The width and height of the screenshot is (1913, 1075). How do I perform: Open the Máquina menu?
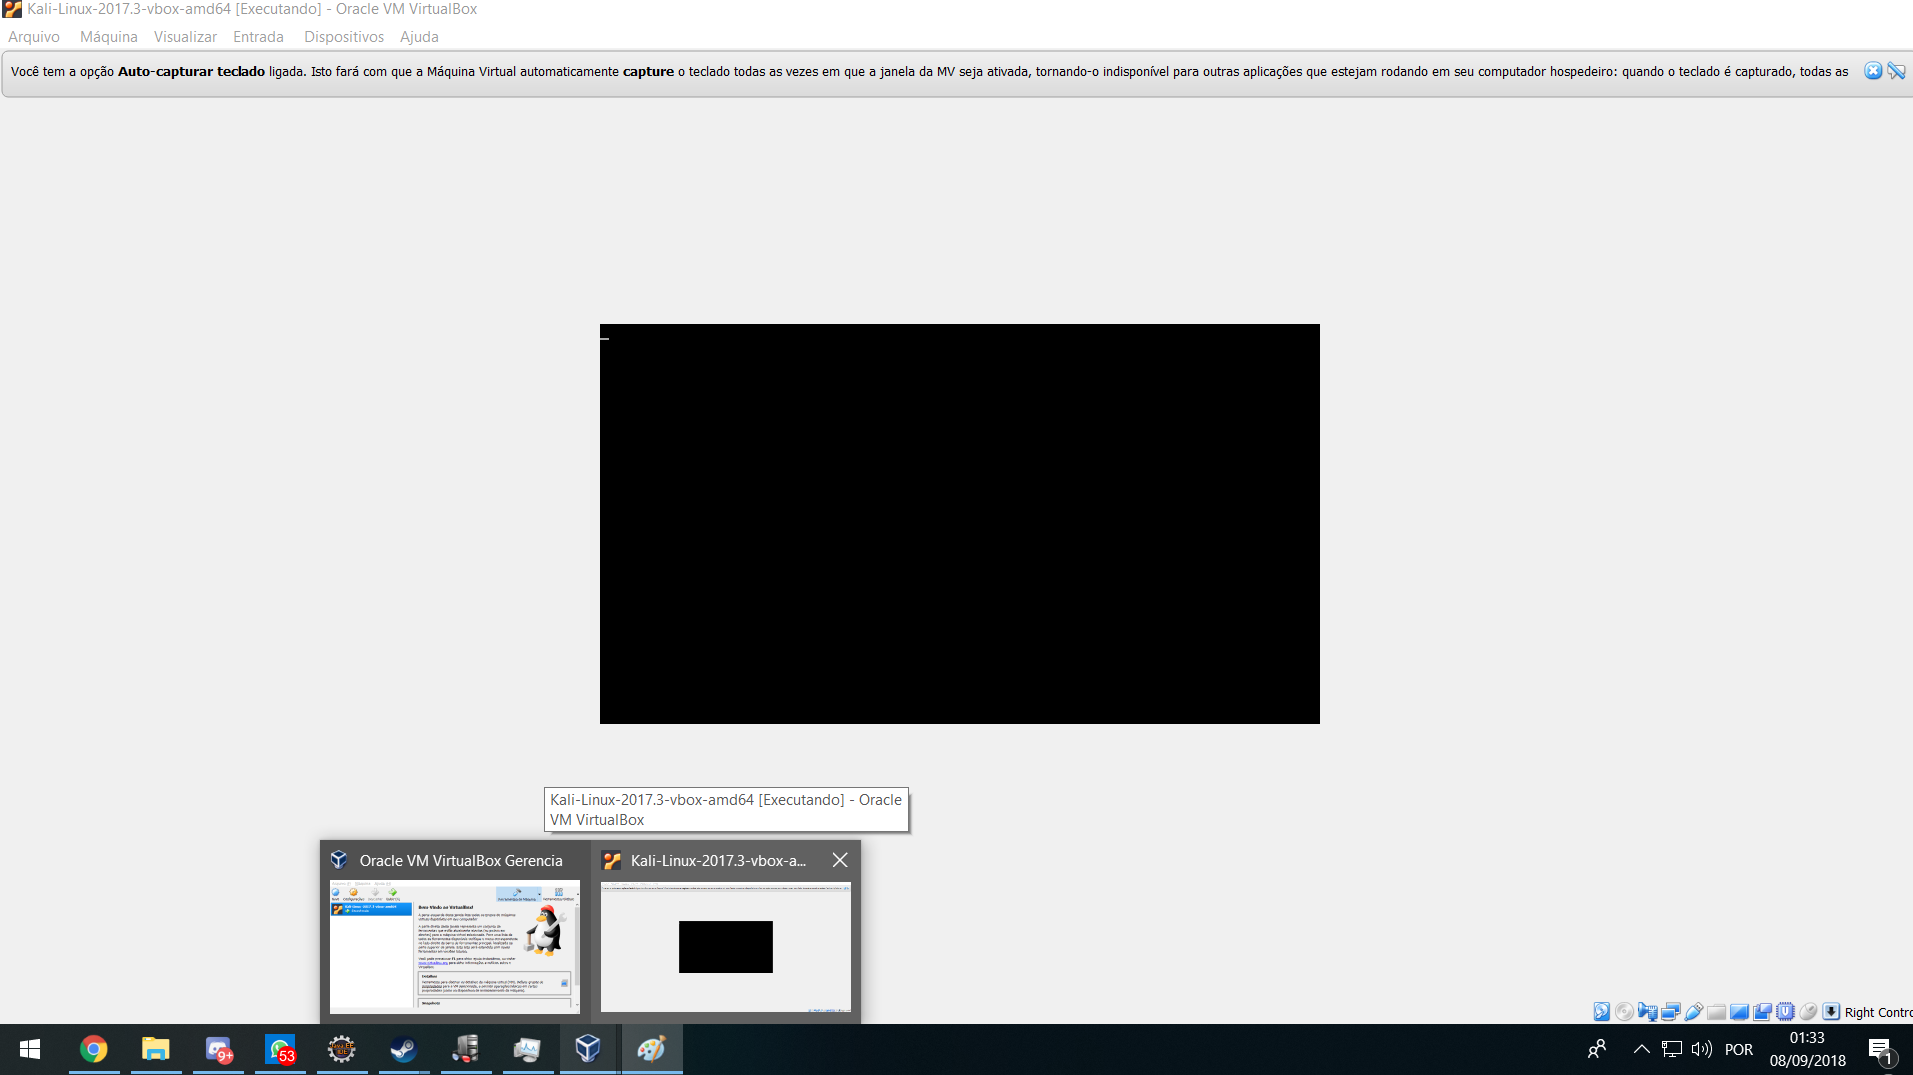tap(109, 37)
